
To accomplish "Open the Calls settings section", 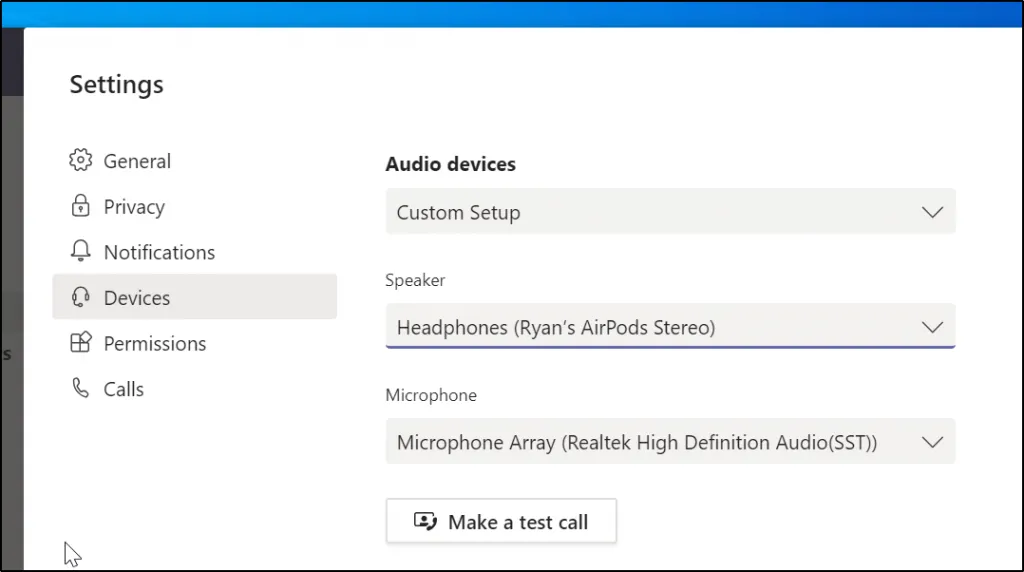I will point(124,389).
